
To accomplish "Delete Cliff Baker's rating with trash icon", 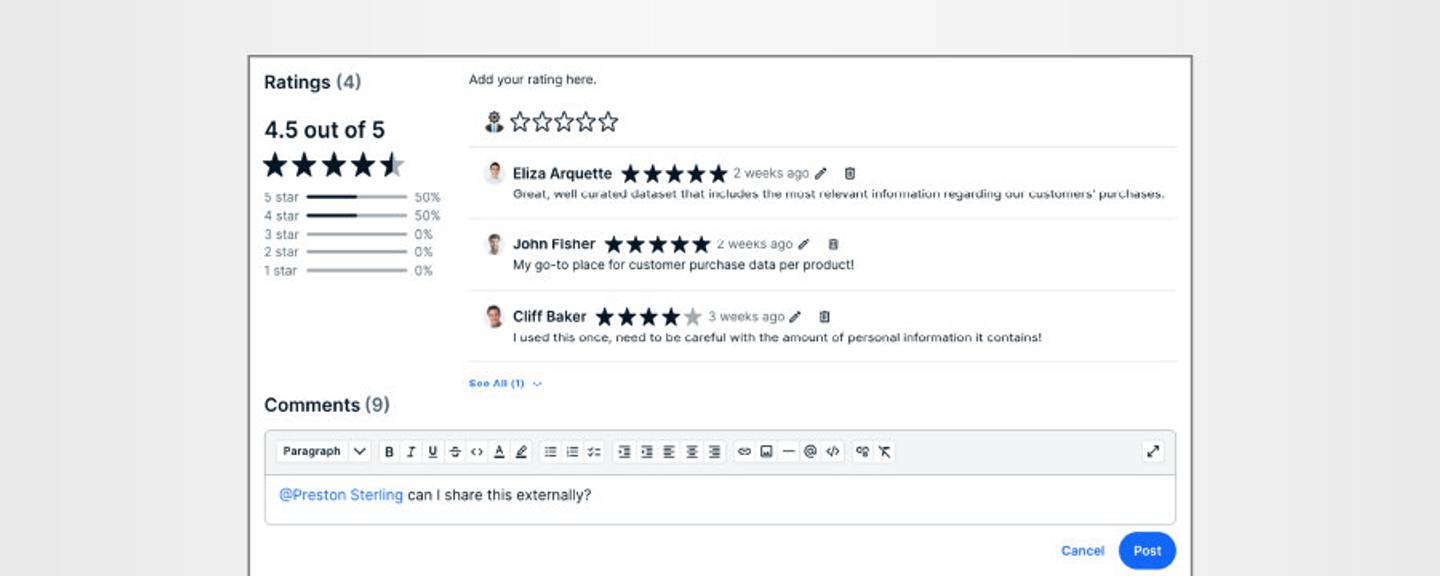I will 825,317.
